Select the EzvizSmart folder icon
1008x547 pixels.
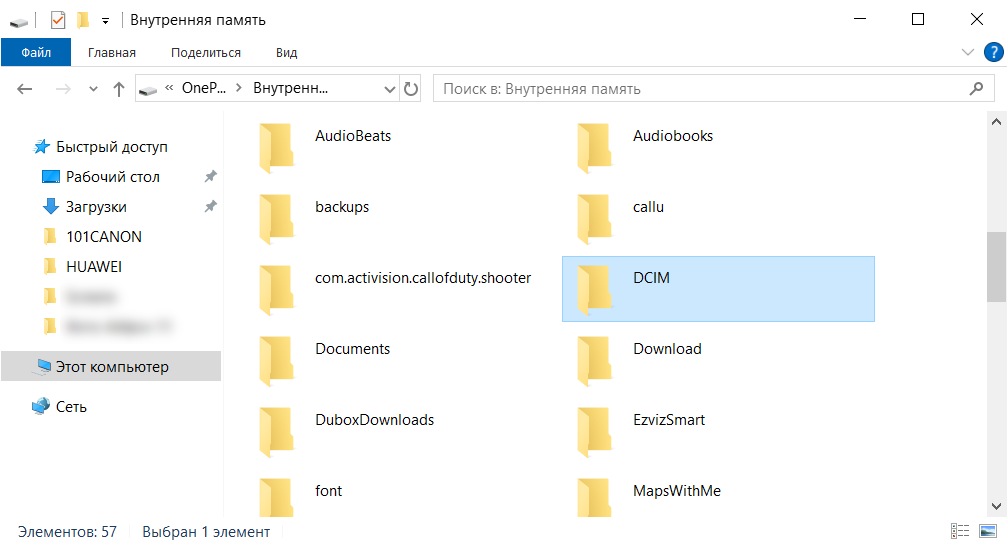[x=595, y=432]
